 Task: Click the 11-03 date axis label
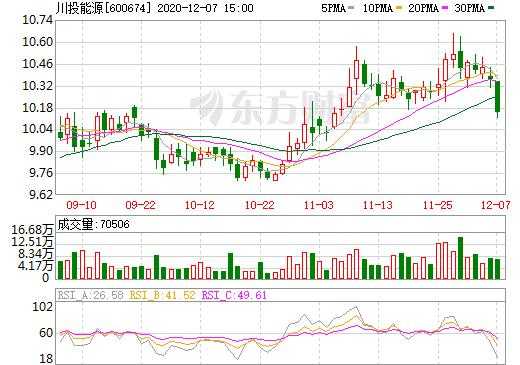pos(319,205)
